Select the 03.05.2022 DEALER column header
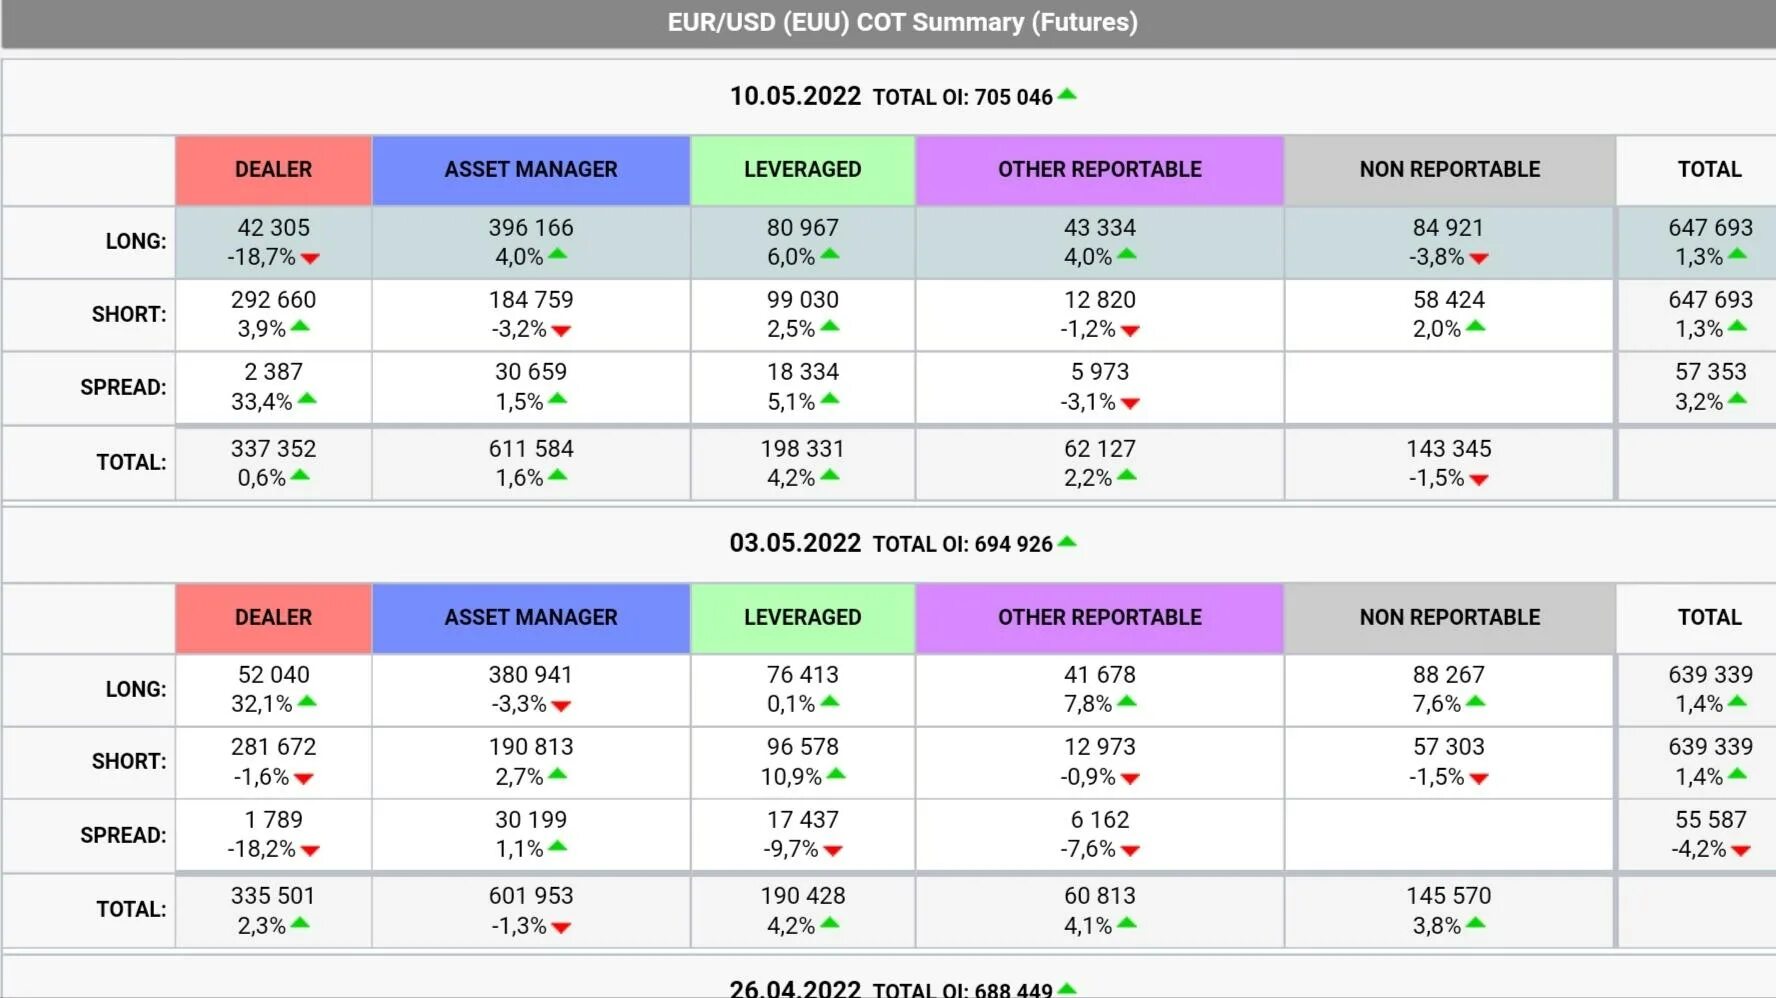 (x=274, y=618)
